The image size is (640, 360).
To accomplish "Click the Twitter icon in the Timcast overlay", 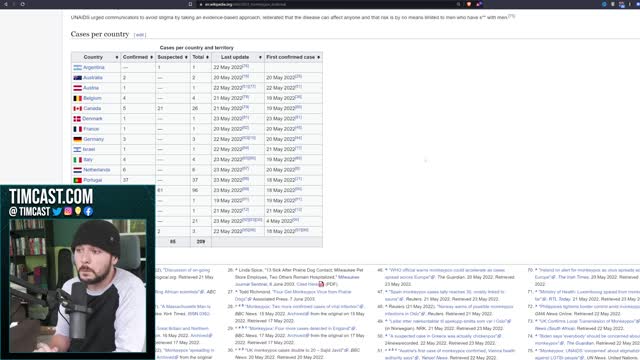I will [x=57, y=211].
